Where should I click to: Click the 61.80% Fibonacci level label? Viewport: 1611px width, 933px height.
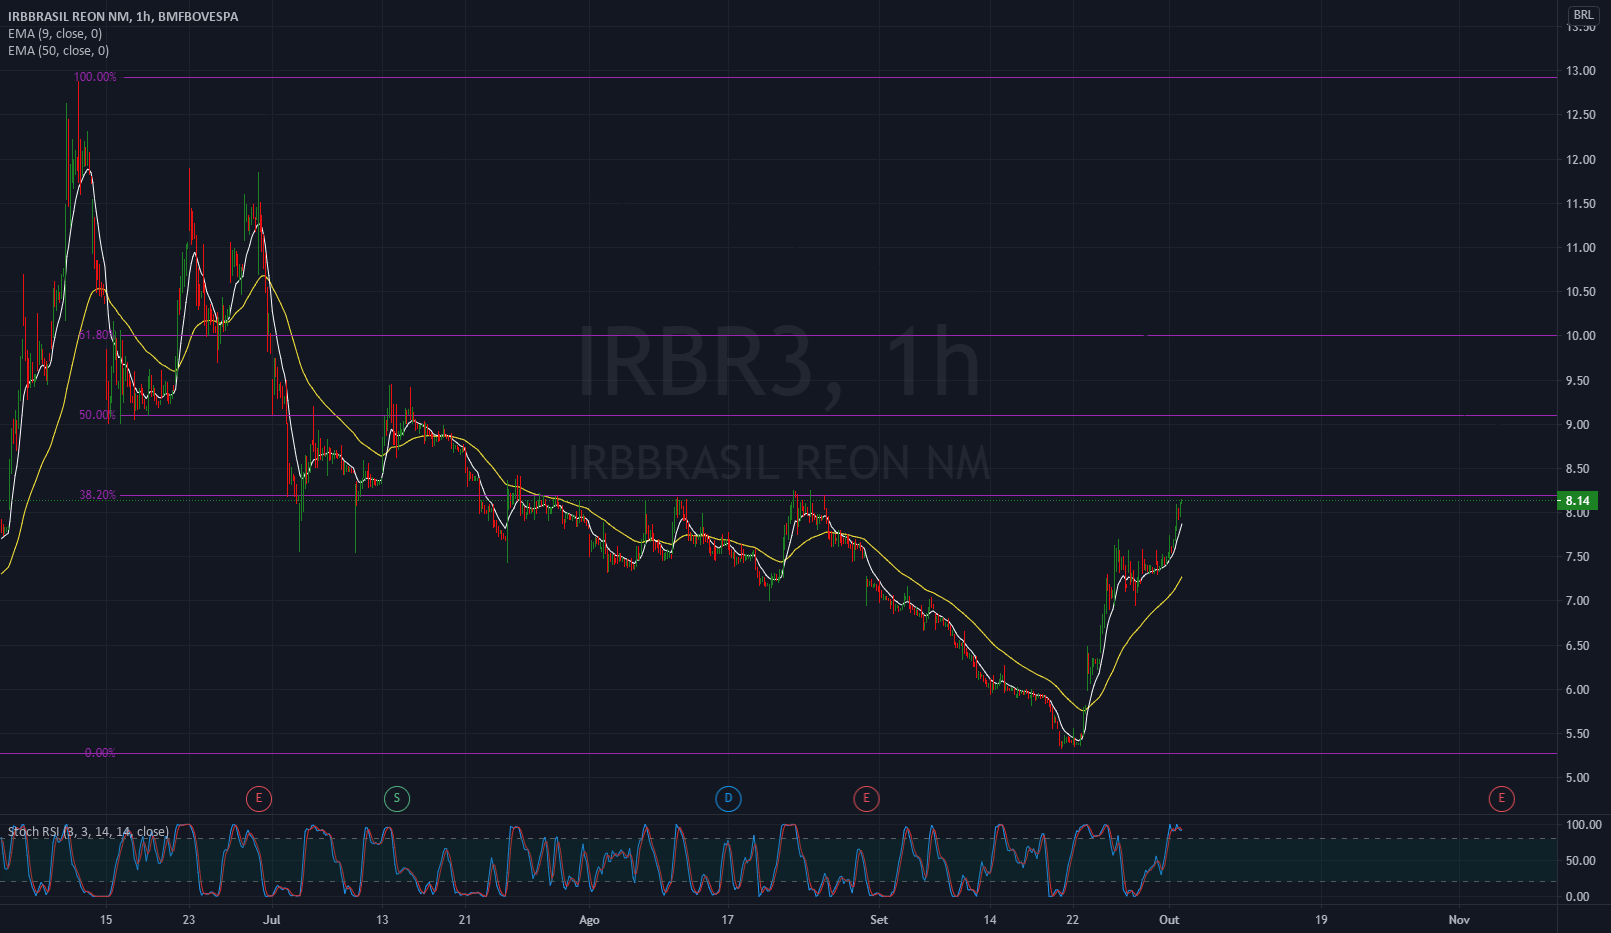(97, 335)
